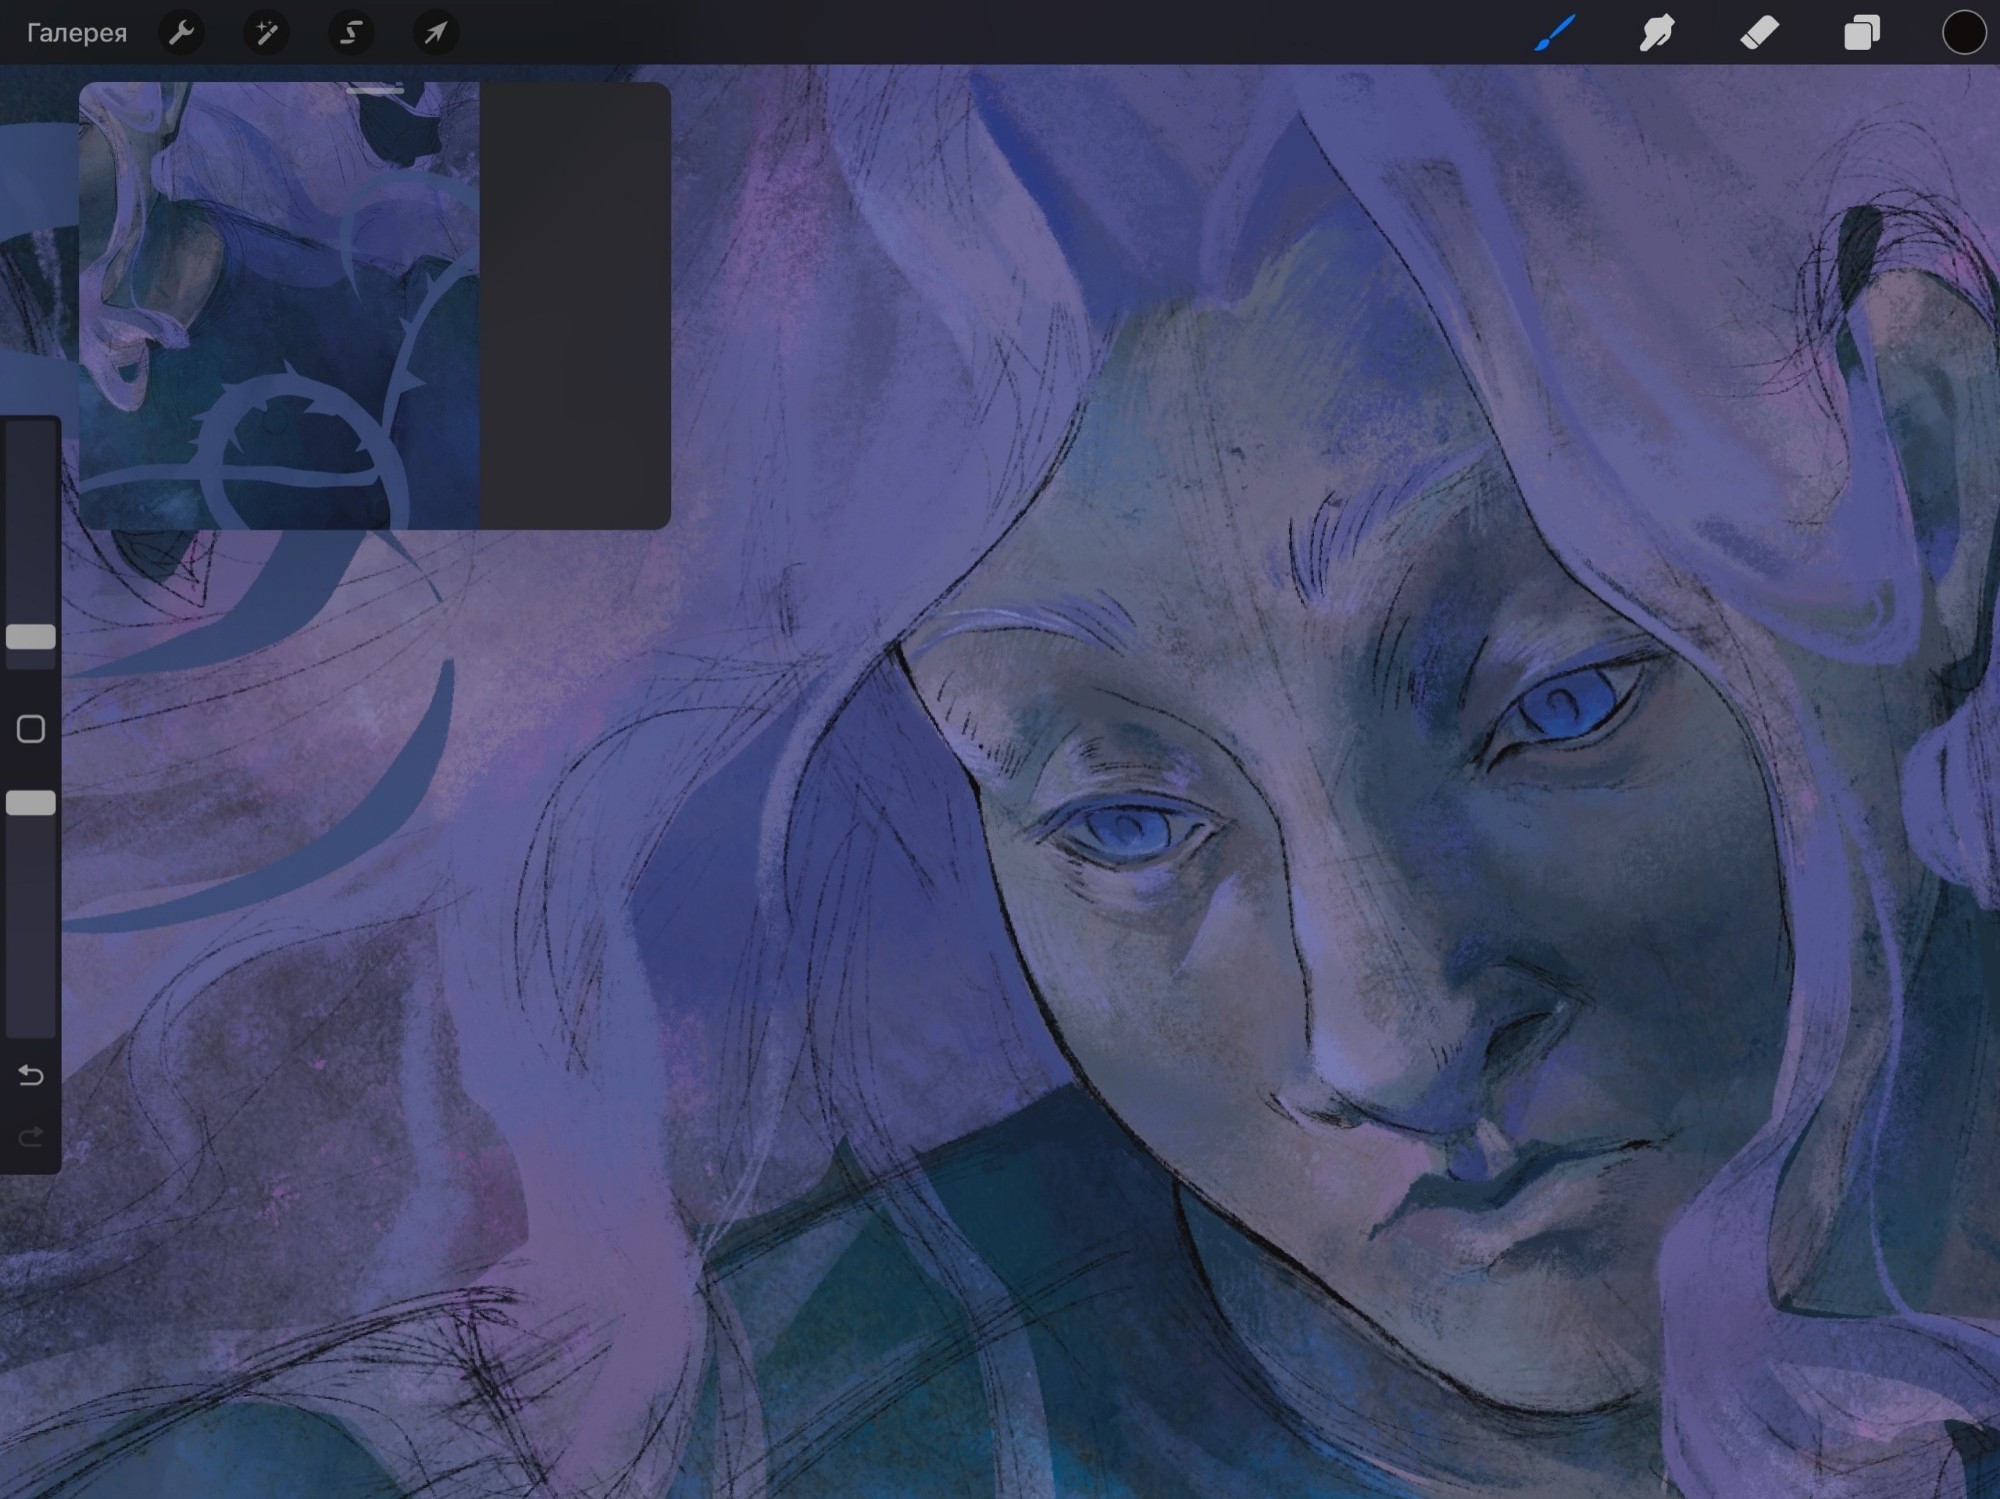Open the active color picker circle
The width and height of the screenshot is (2000, 1499).
[1963, 32]
